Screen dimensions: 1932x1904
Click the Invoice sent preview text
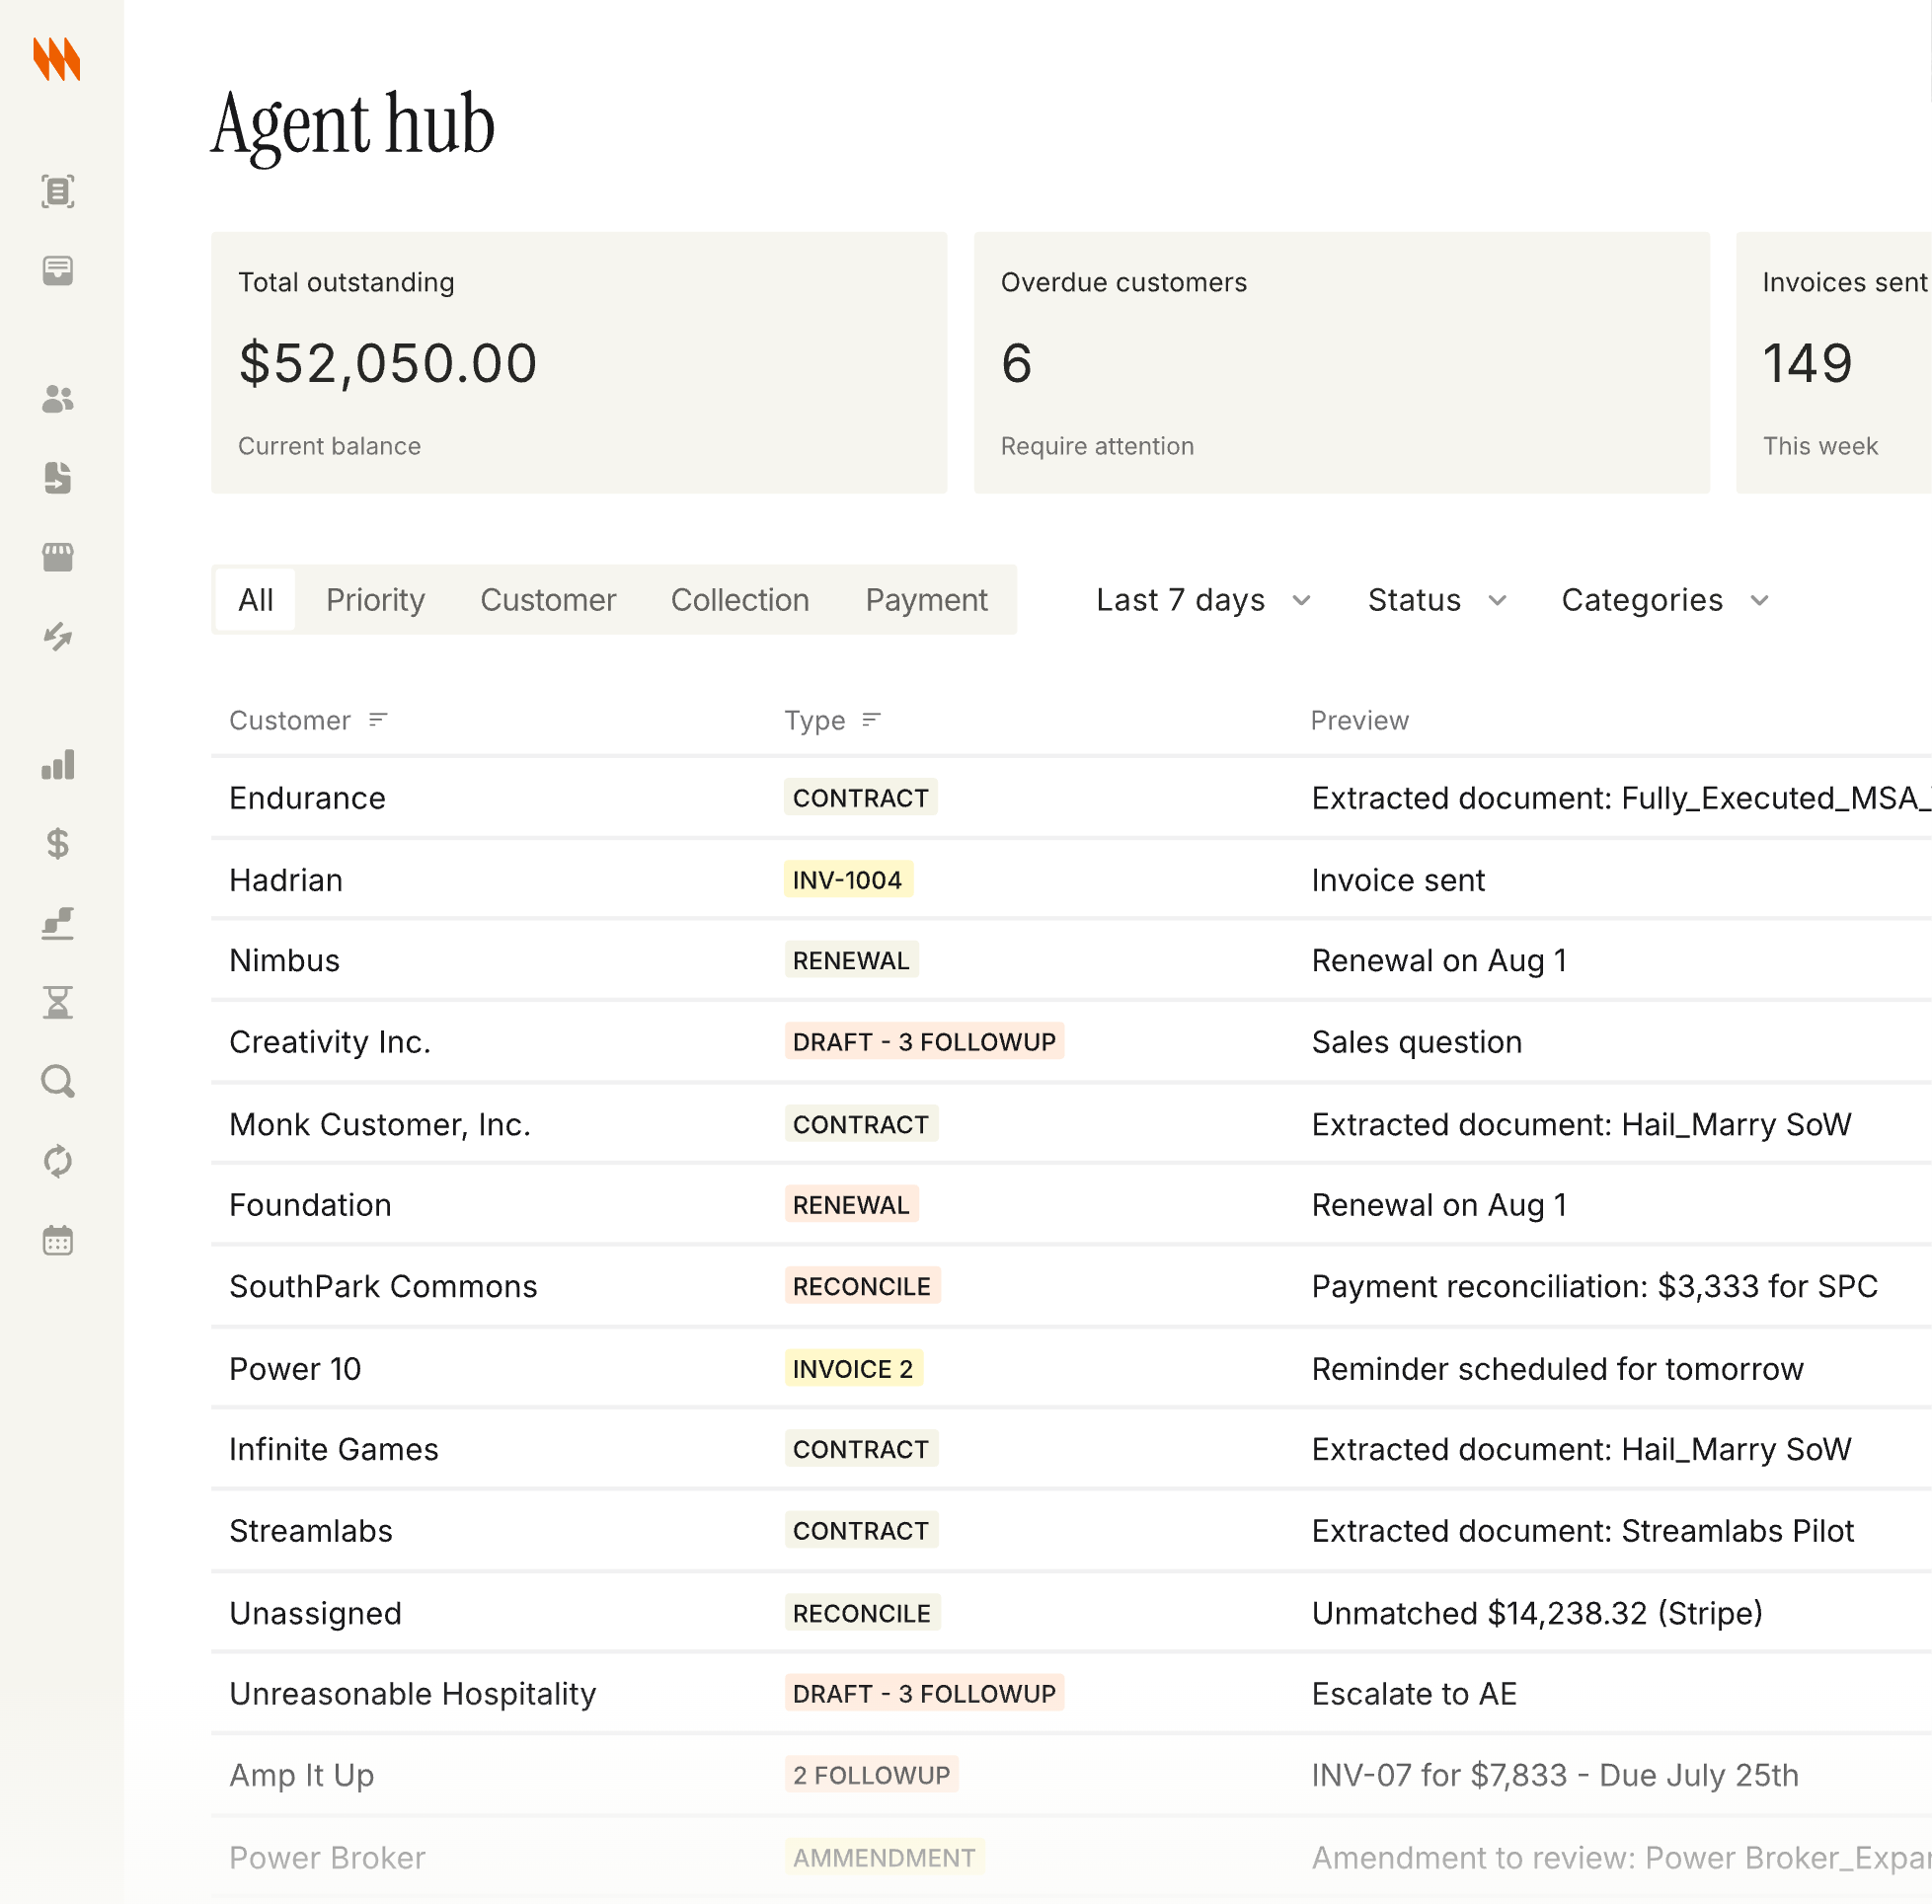coord(1398,880)
